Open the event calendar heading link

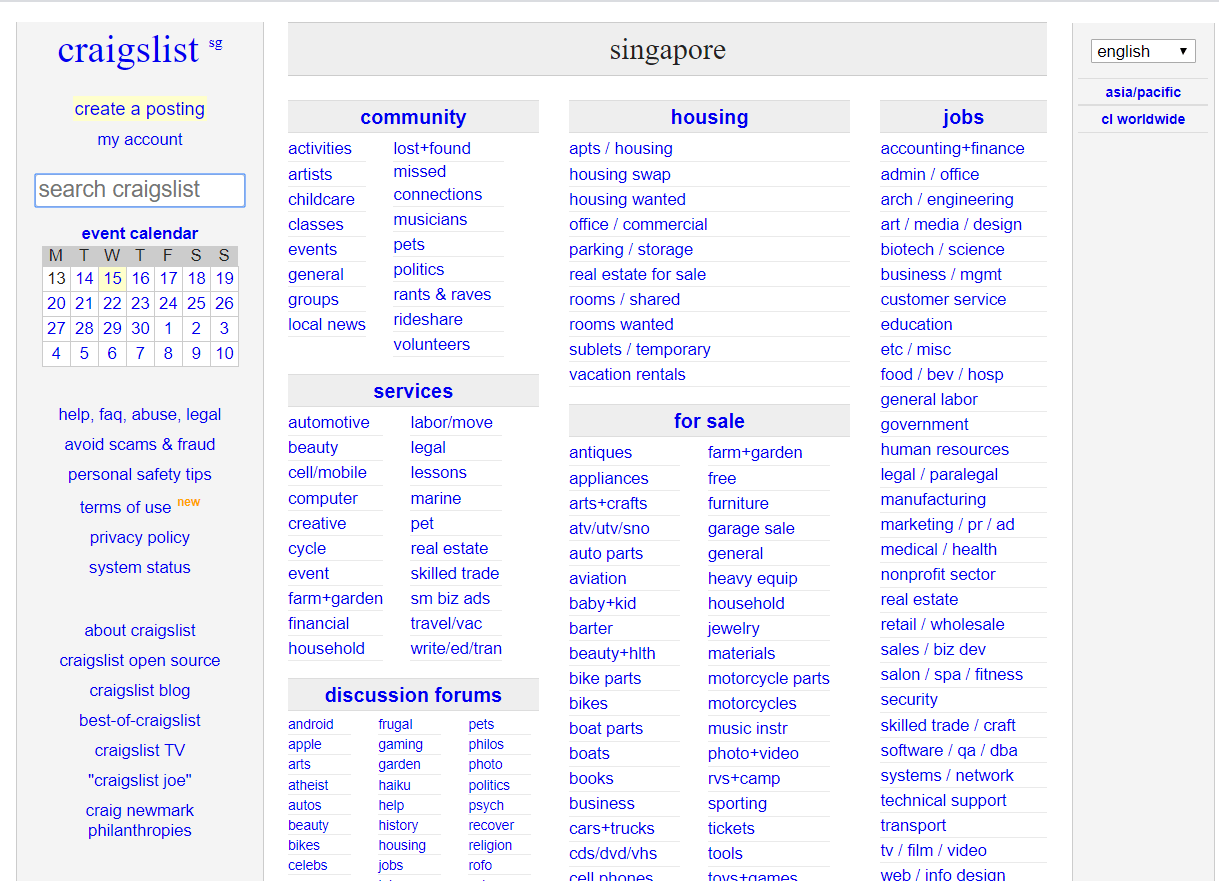(x=140, y=233)
